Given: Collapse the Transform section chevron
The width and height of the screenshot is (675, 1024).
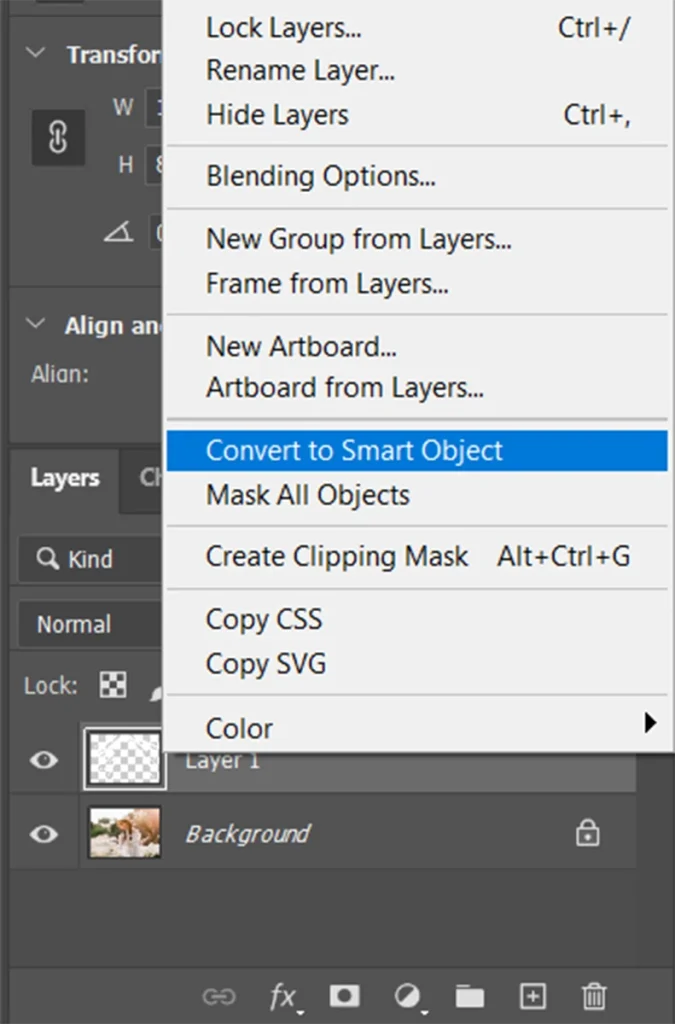Looking at the screenshot, I should pos(36,54).
